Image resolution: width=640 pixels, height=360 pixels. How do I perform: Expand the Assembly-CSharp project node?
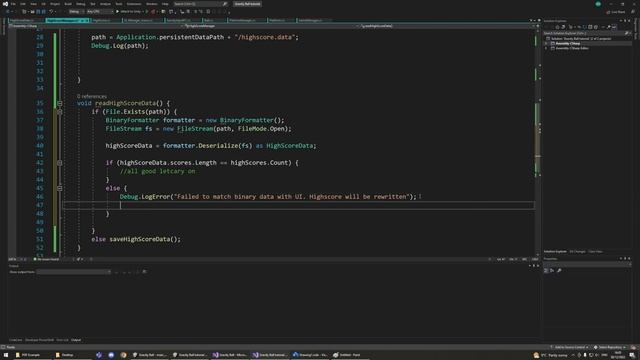point(546,43)
